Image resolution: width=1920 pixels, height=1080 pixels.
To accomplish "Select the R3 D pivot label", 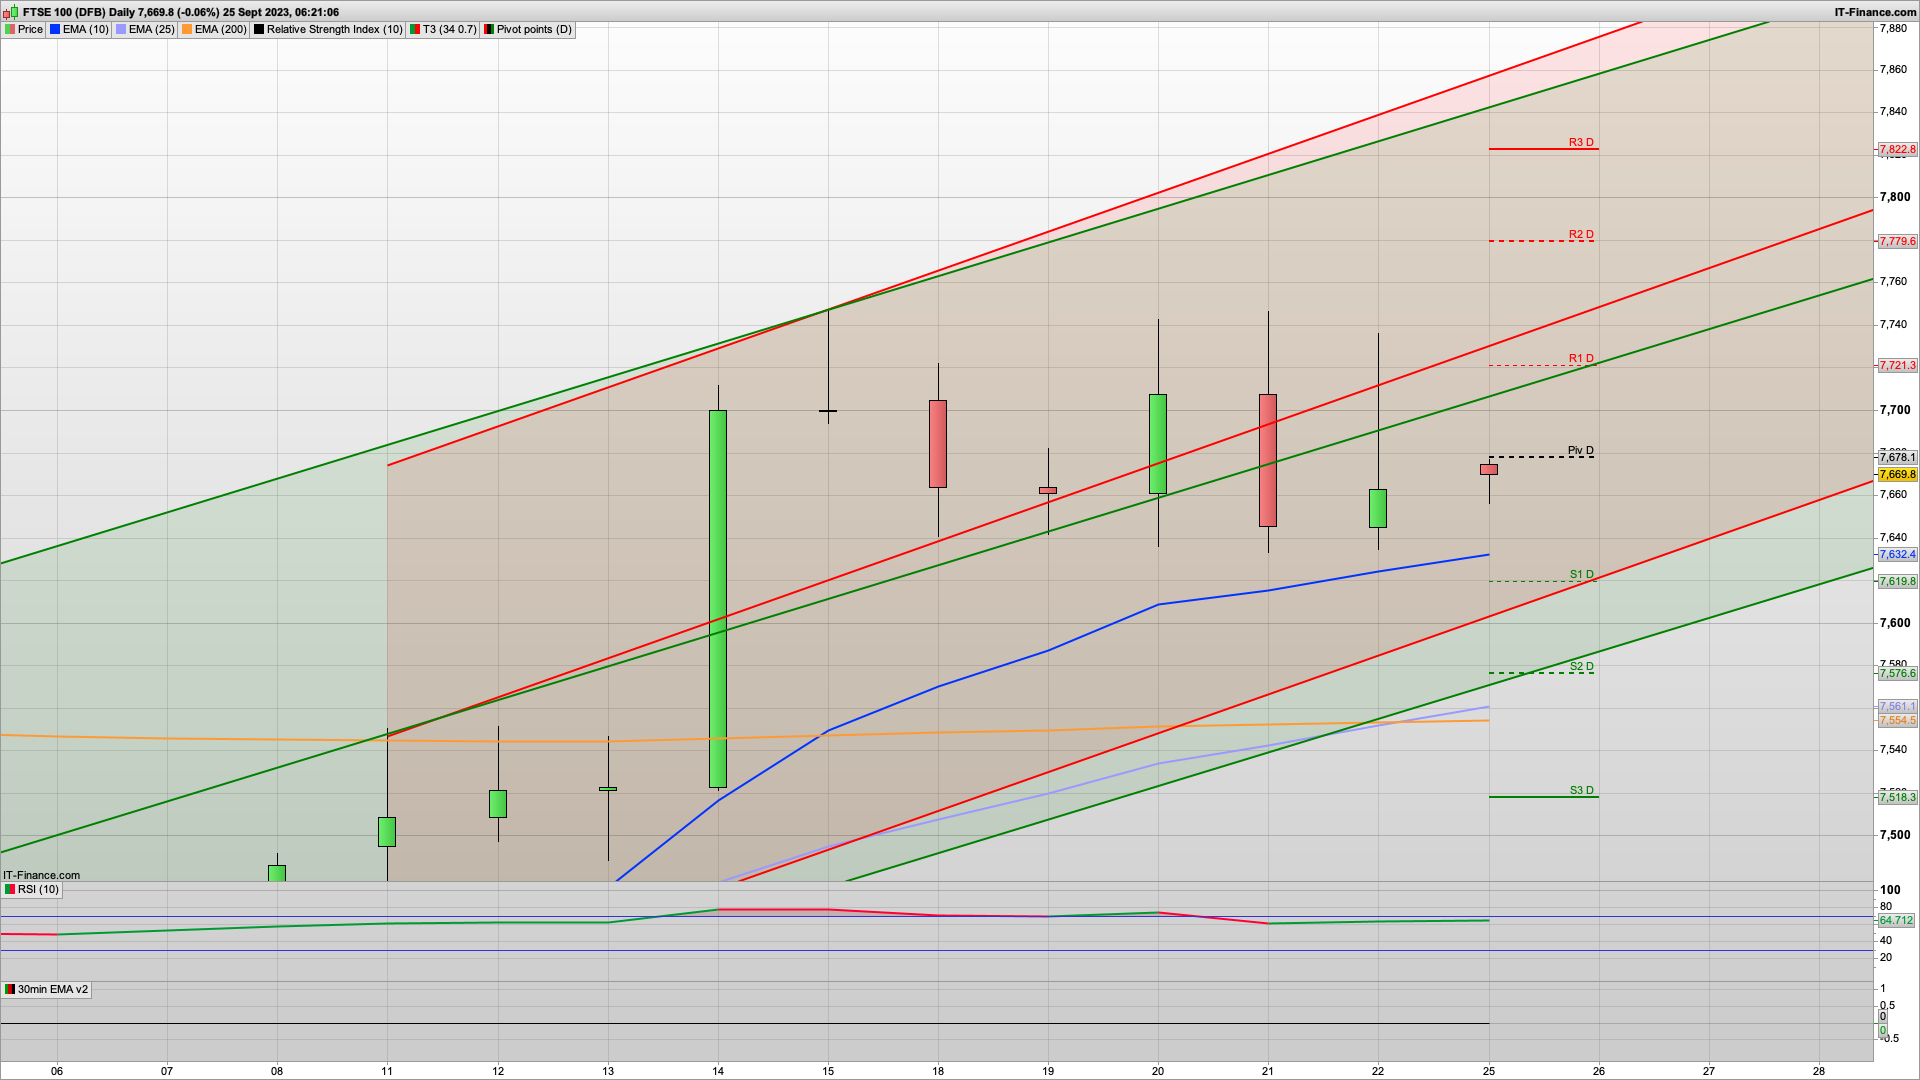I will (x=1581, y=142).
